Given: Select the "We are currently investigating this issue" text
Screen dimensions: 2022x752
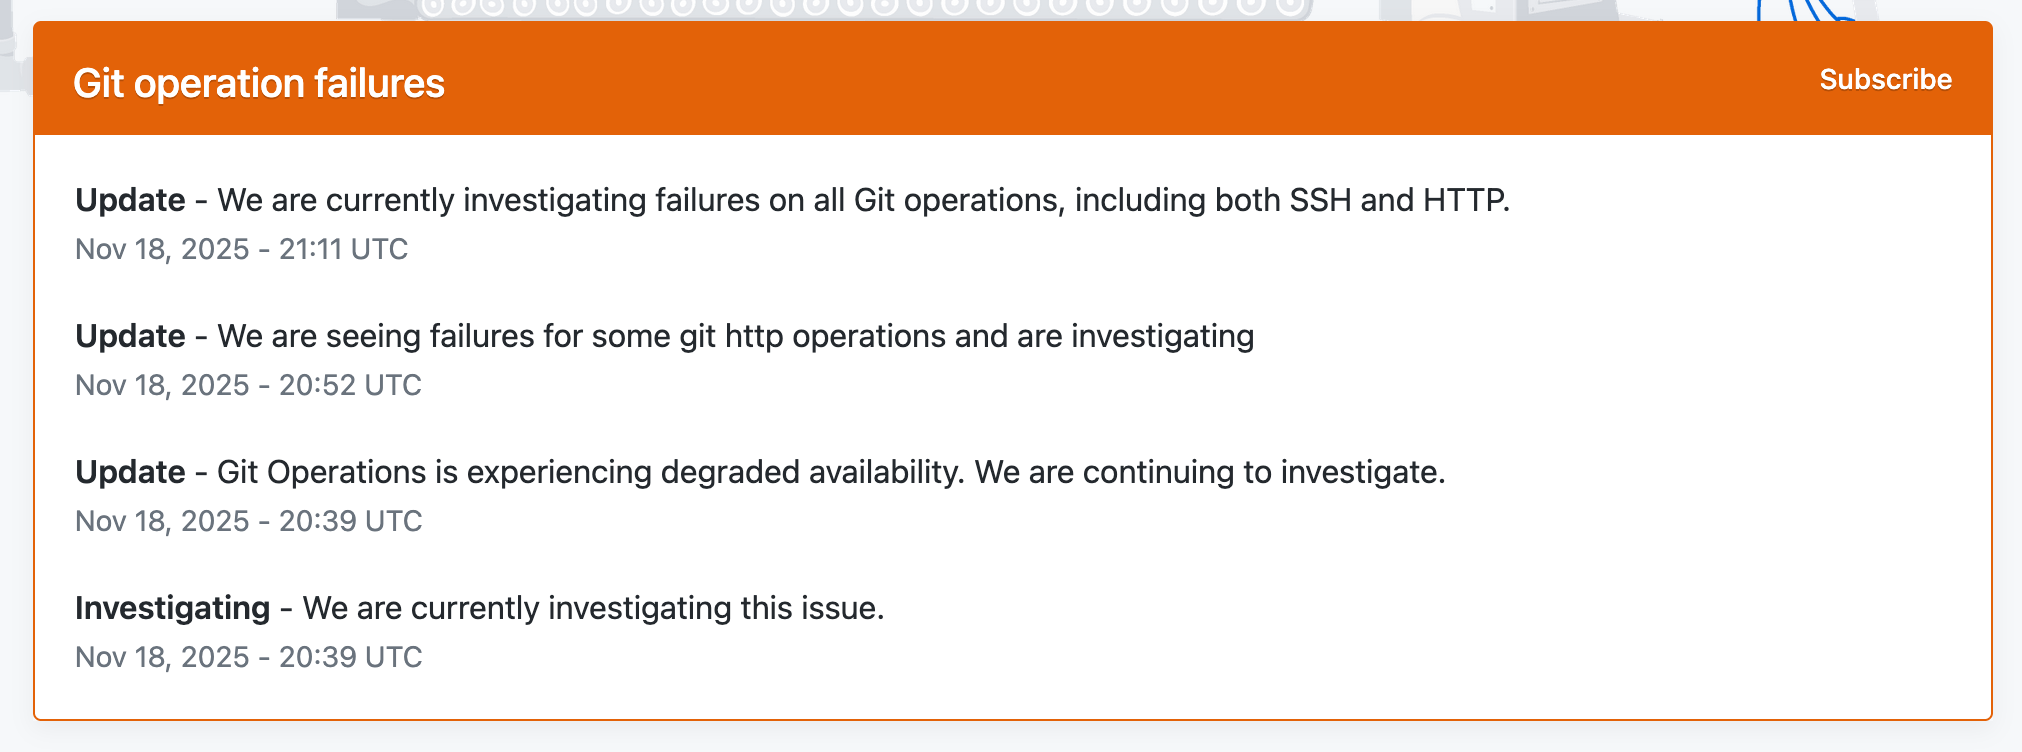Looking at the screenshot, I should [593, 608].
